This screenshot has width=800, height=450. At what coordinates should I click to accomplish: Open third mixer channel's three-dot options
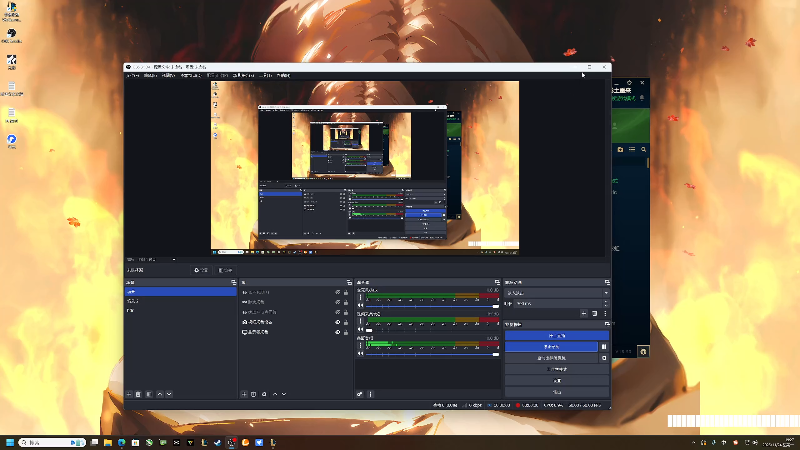click(x=361, y=345)
